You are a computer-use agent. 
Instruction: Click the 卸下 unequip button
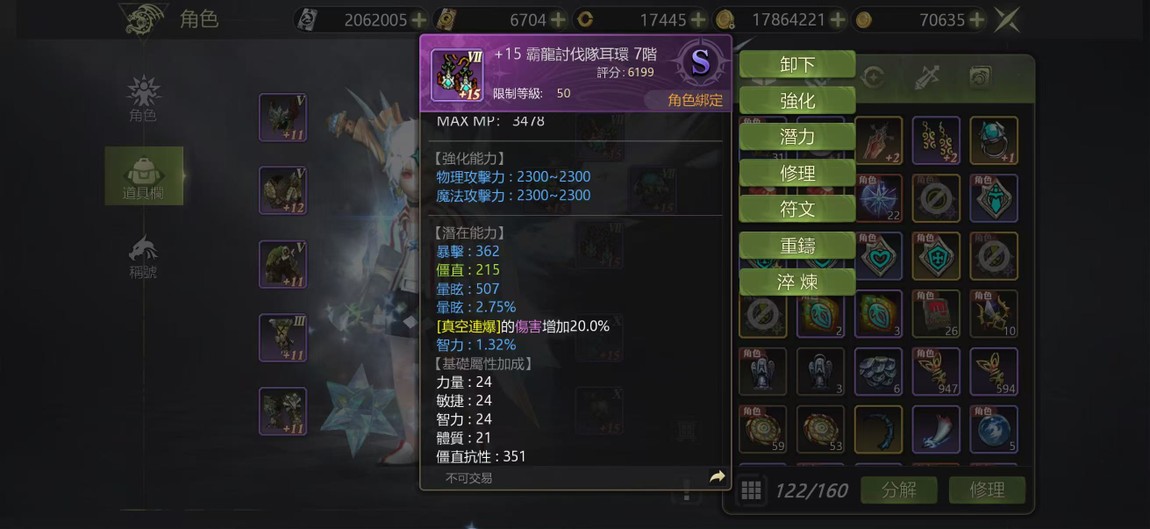coord(797,65)
